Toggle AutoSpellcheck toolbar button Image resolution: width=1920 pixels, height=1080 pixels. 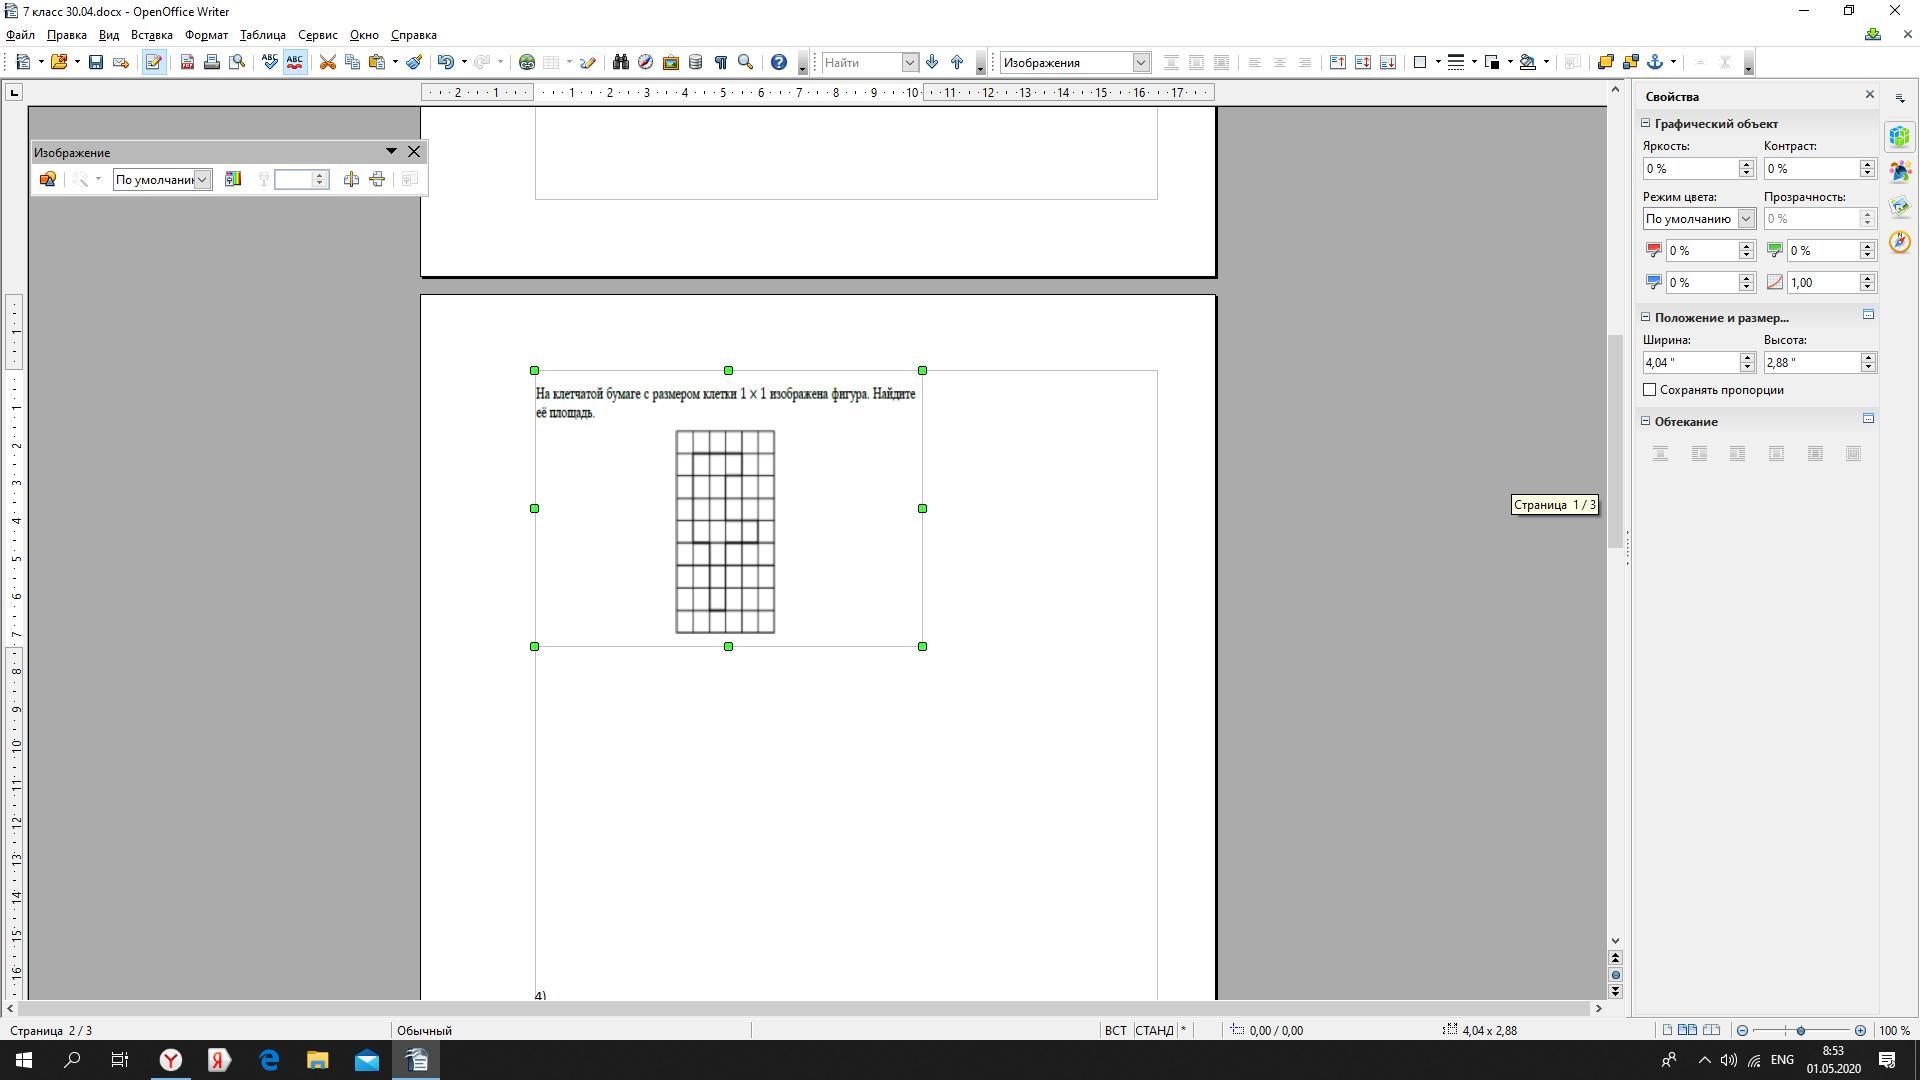click(x=295, y=62)
